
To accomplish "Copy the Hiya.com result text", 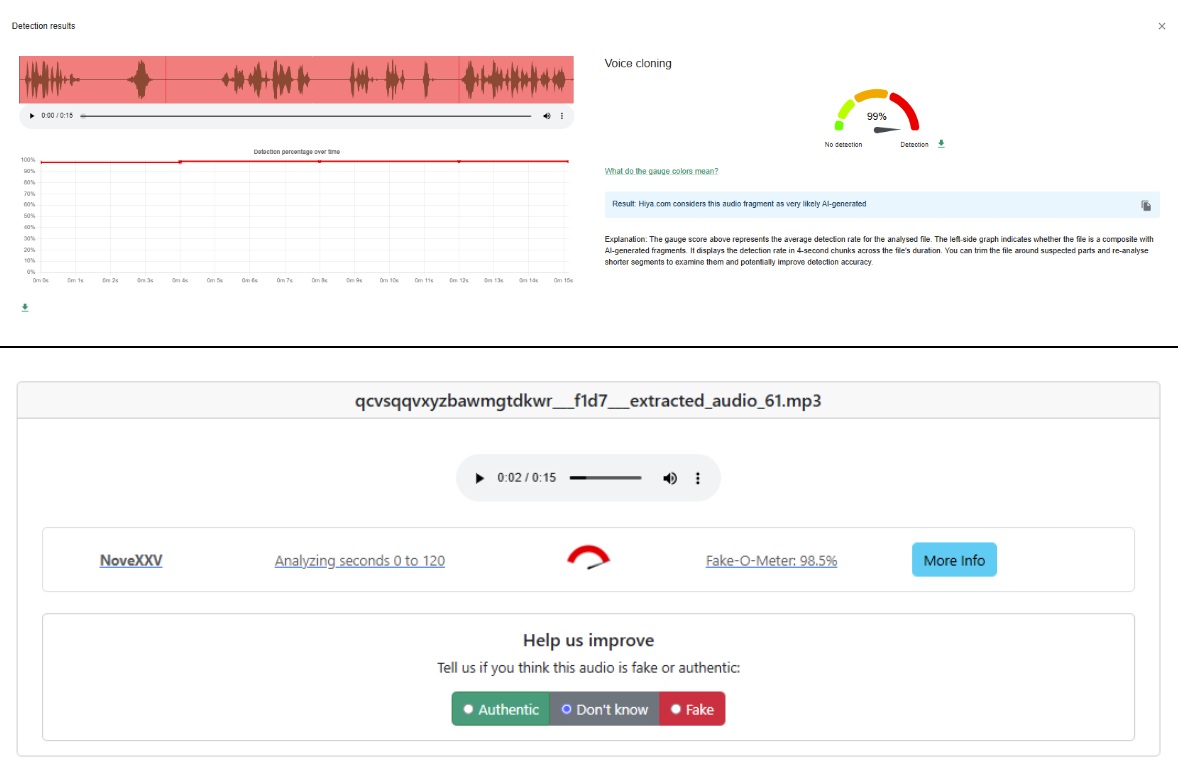I will click(x=1146, y=205).
